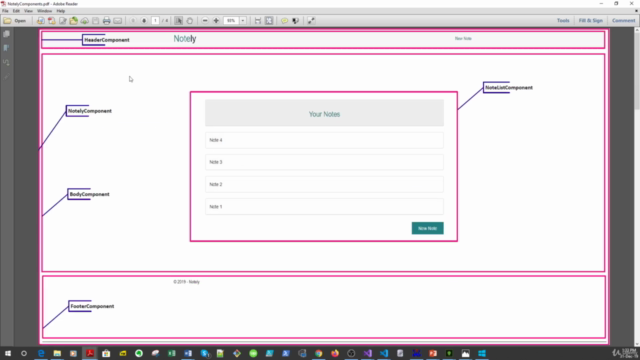Open the attachments sidebar panel
This screenshot has width=640, height=360.
click(7, 62)
